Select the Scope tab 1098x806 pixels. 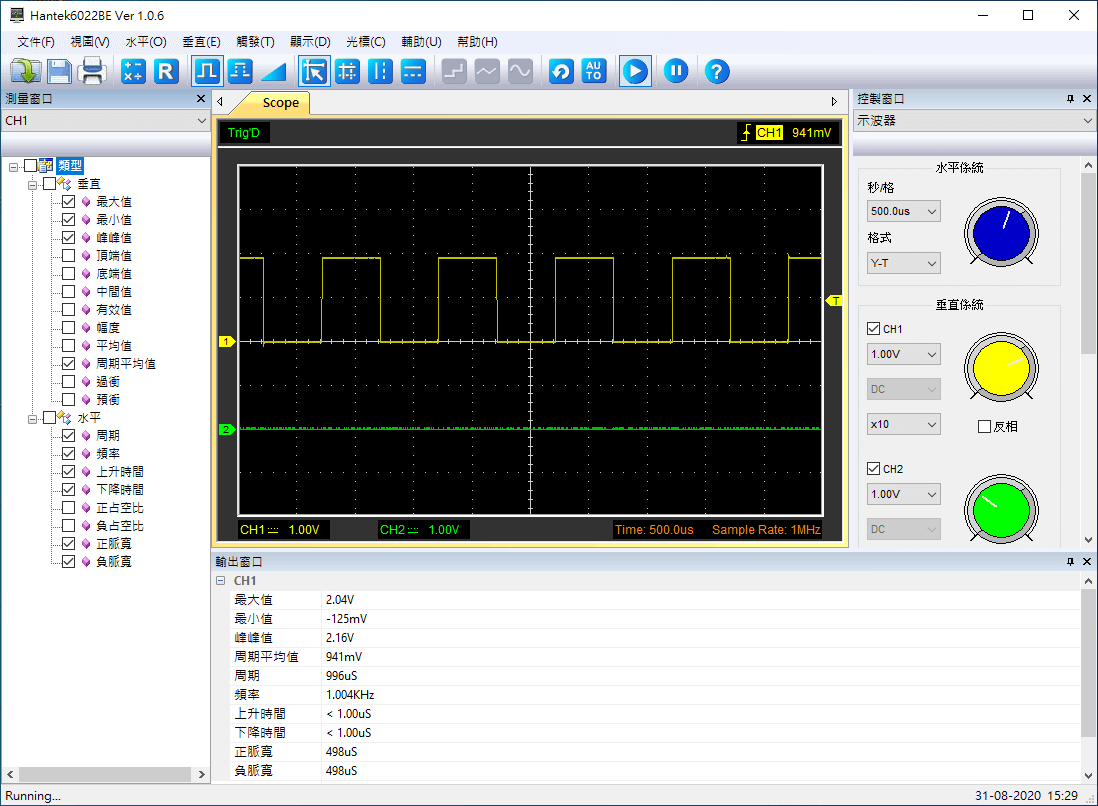tap(280, 103)
